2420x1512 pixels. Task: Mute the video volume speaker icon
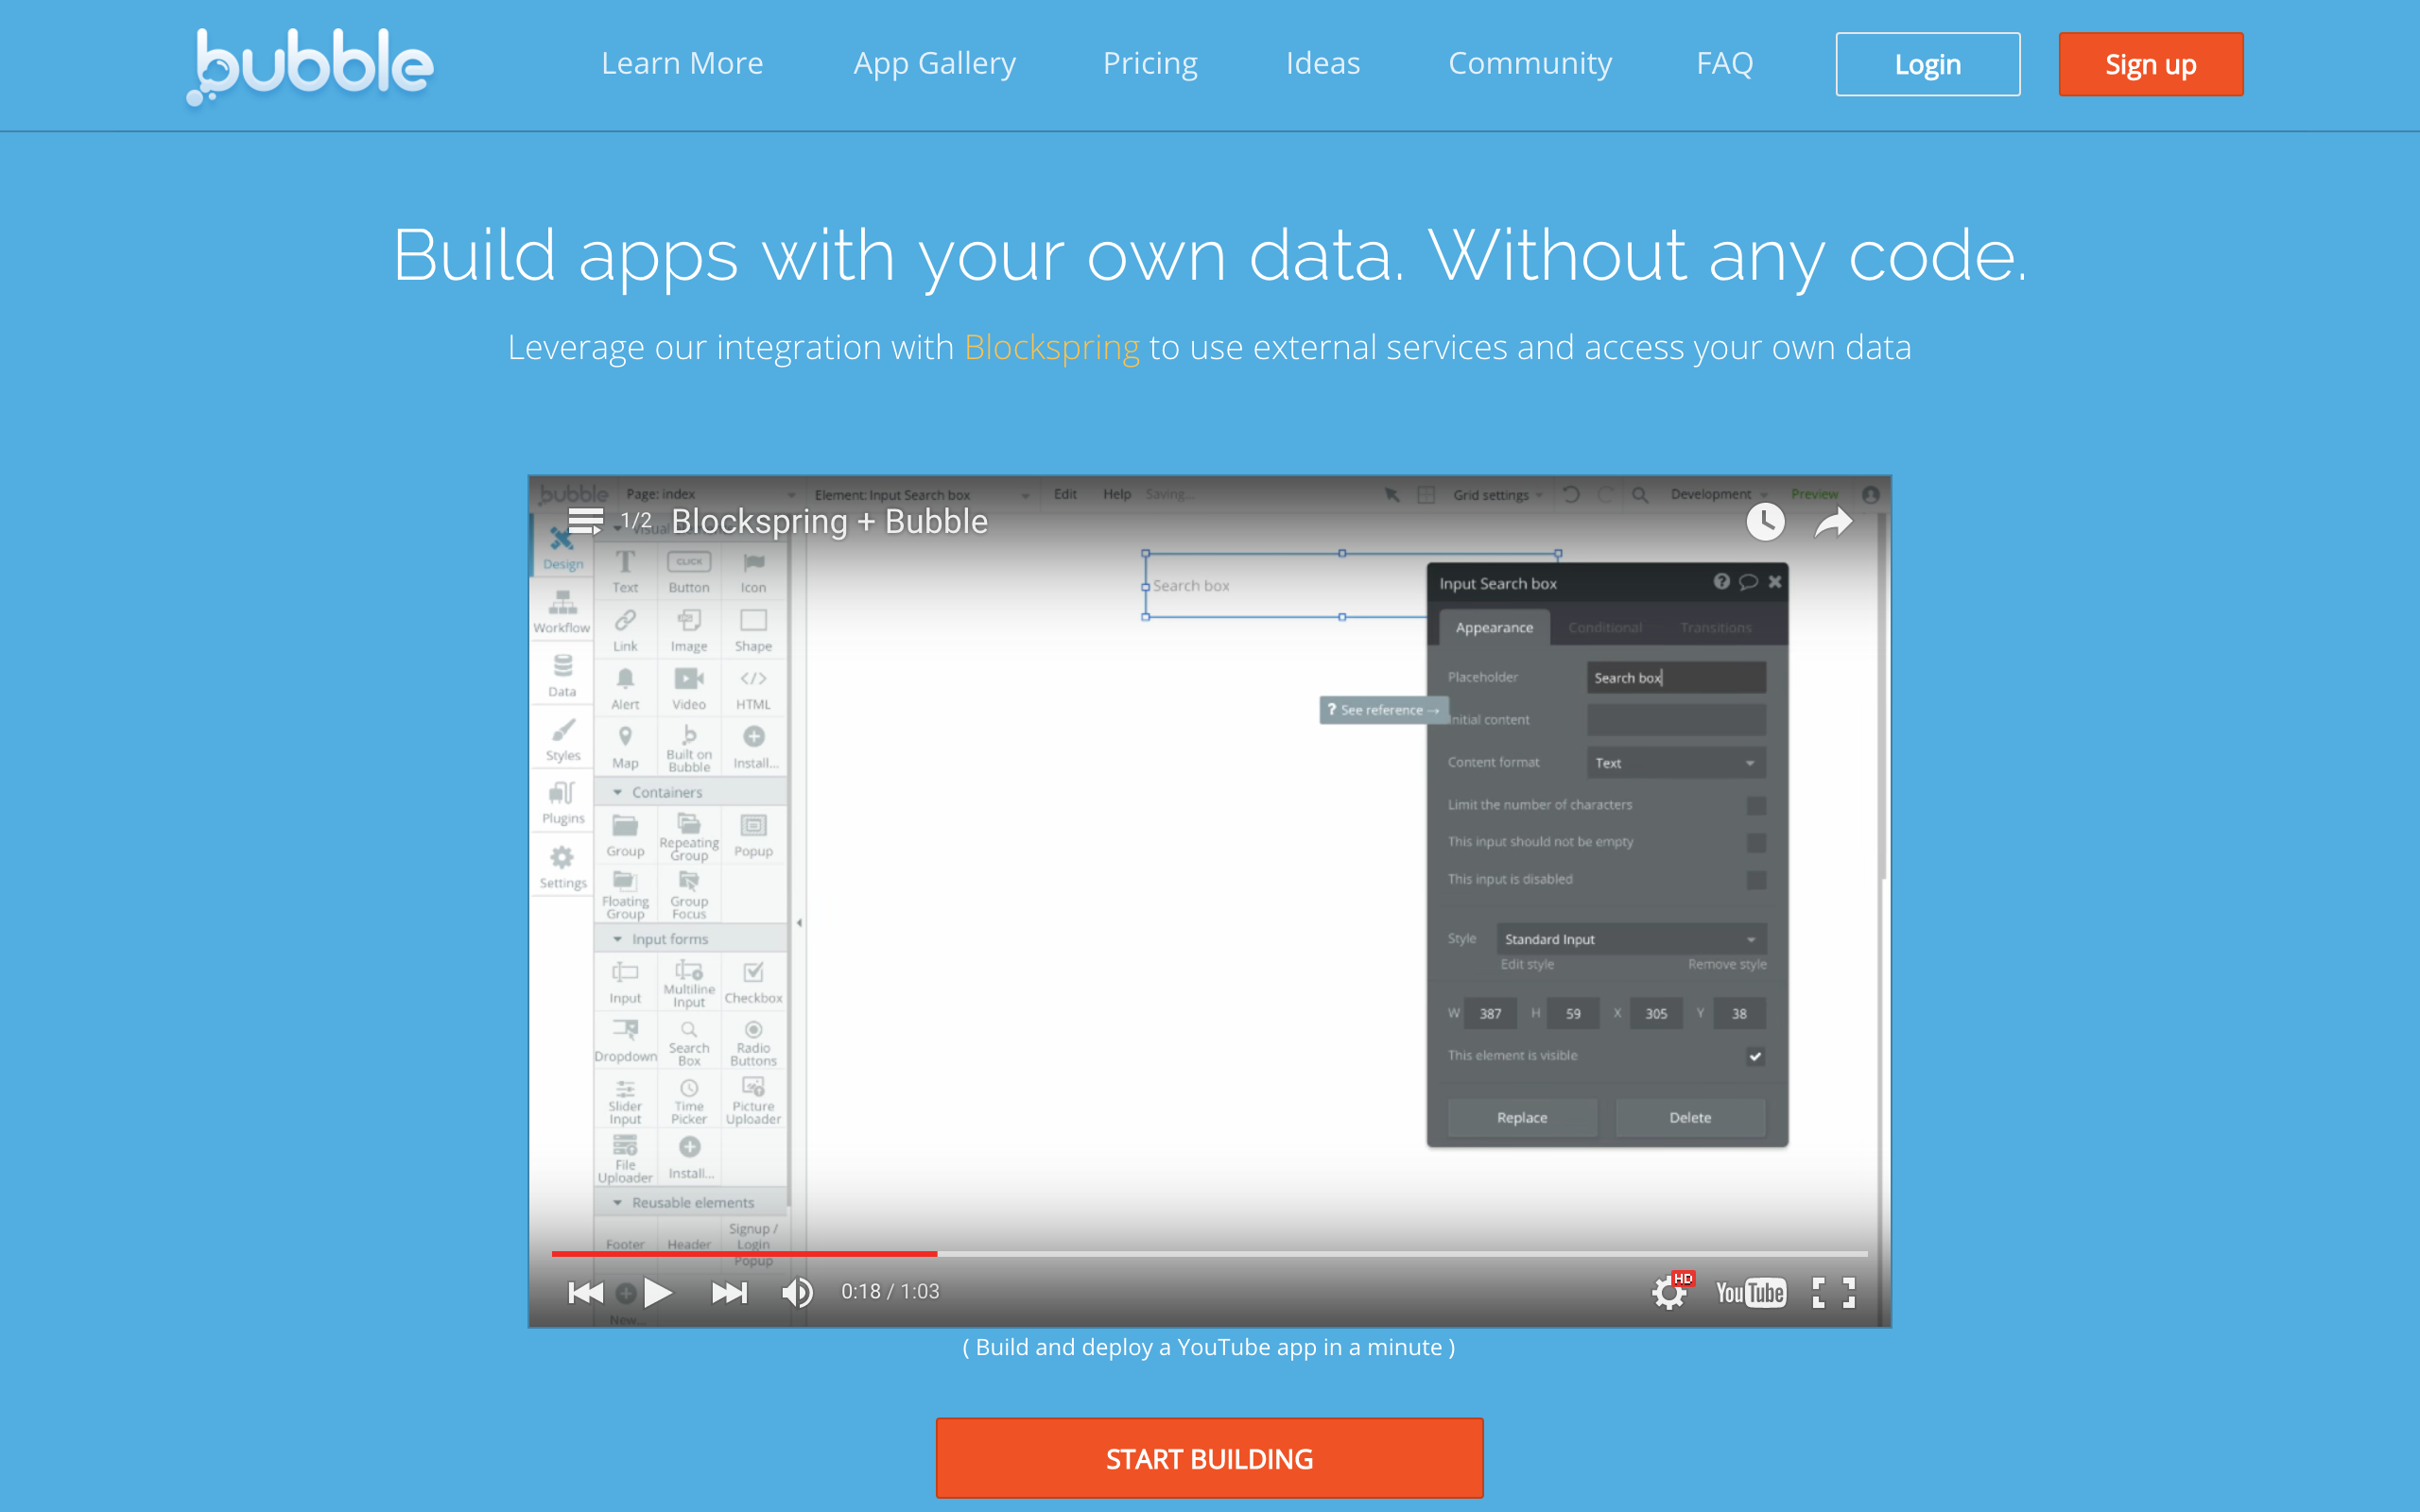pyautogui.click(x=797, y=1292)
